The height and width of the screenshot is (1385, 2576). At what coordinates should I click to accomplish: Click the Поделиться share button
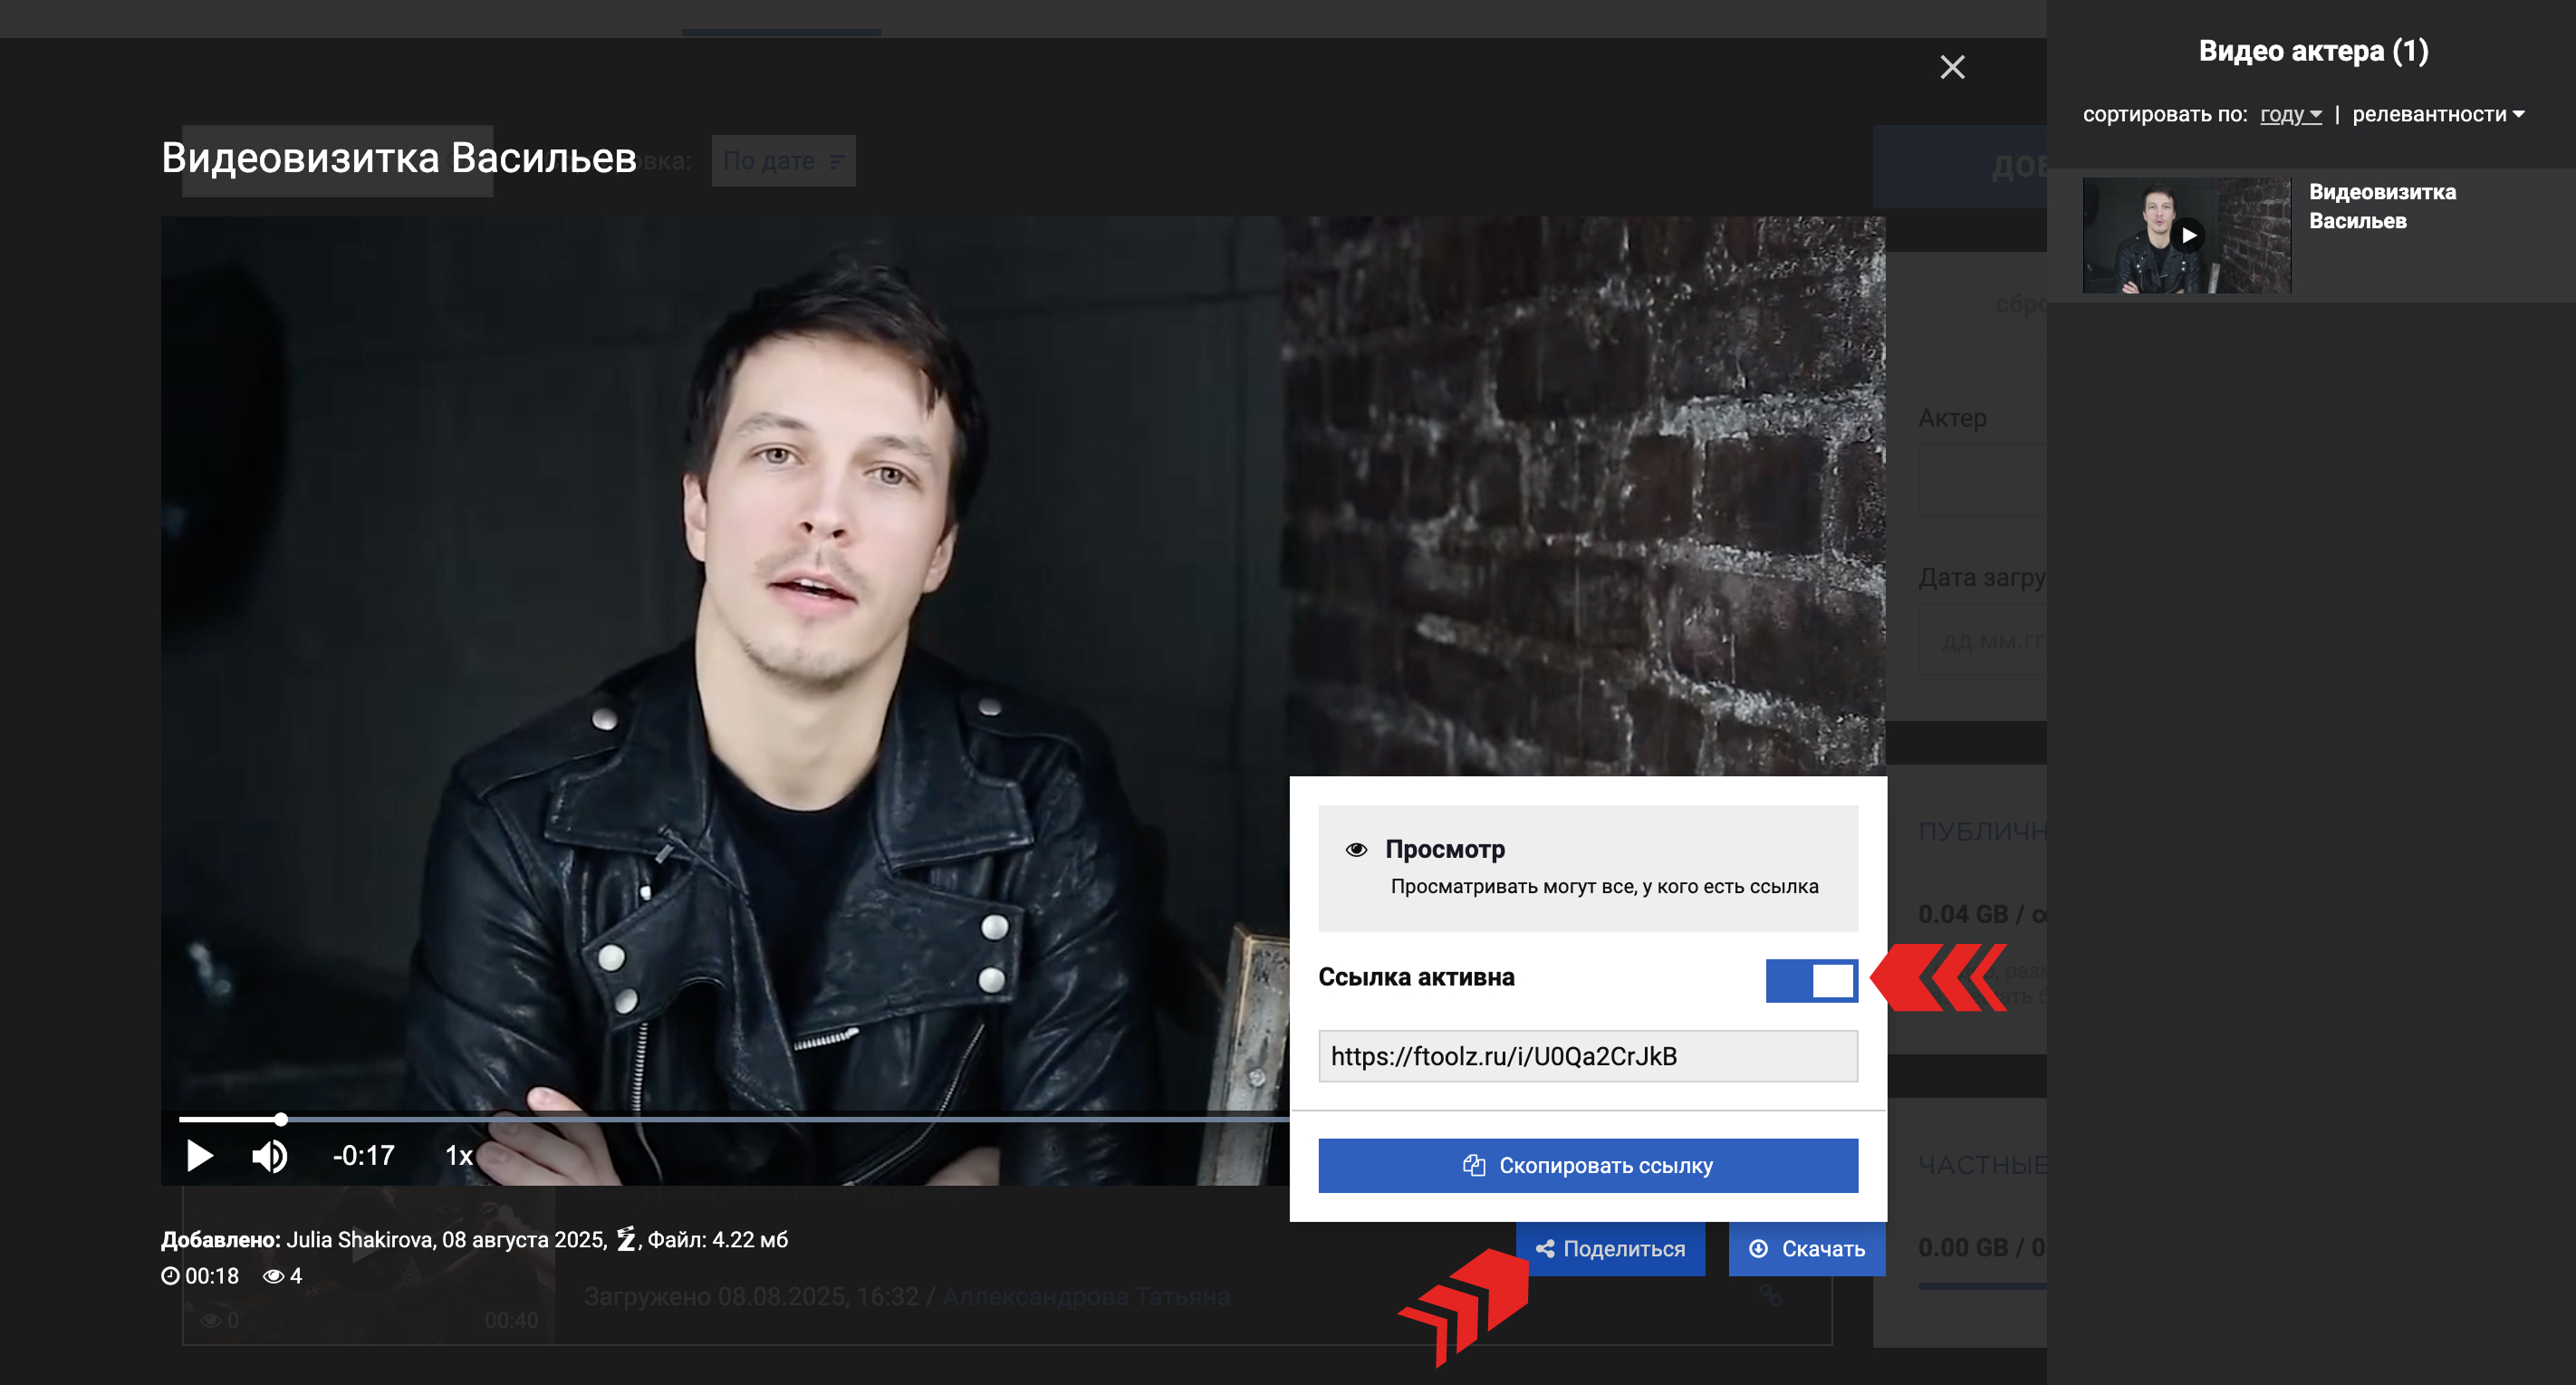[1610, 1248]
